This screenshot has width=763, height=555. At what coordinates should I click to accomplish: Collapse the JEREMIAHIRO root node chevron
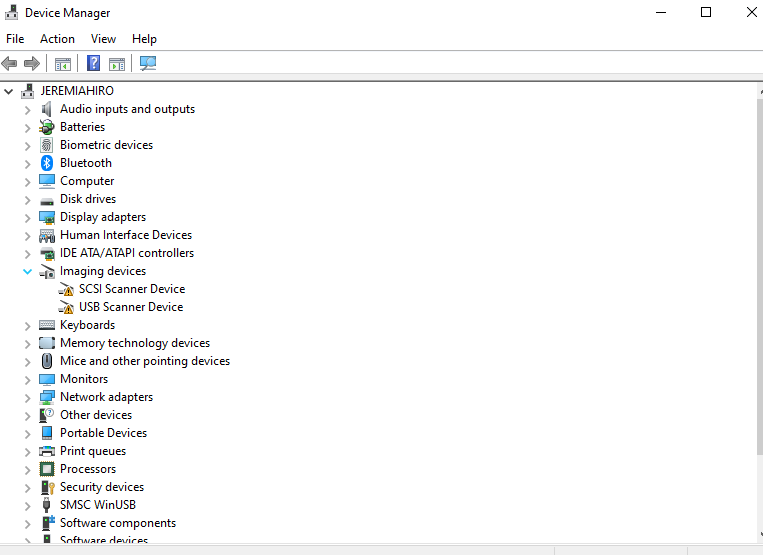point(8,91)
